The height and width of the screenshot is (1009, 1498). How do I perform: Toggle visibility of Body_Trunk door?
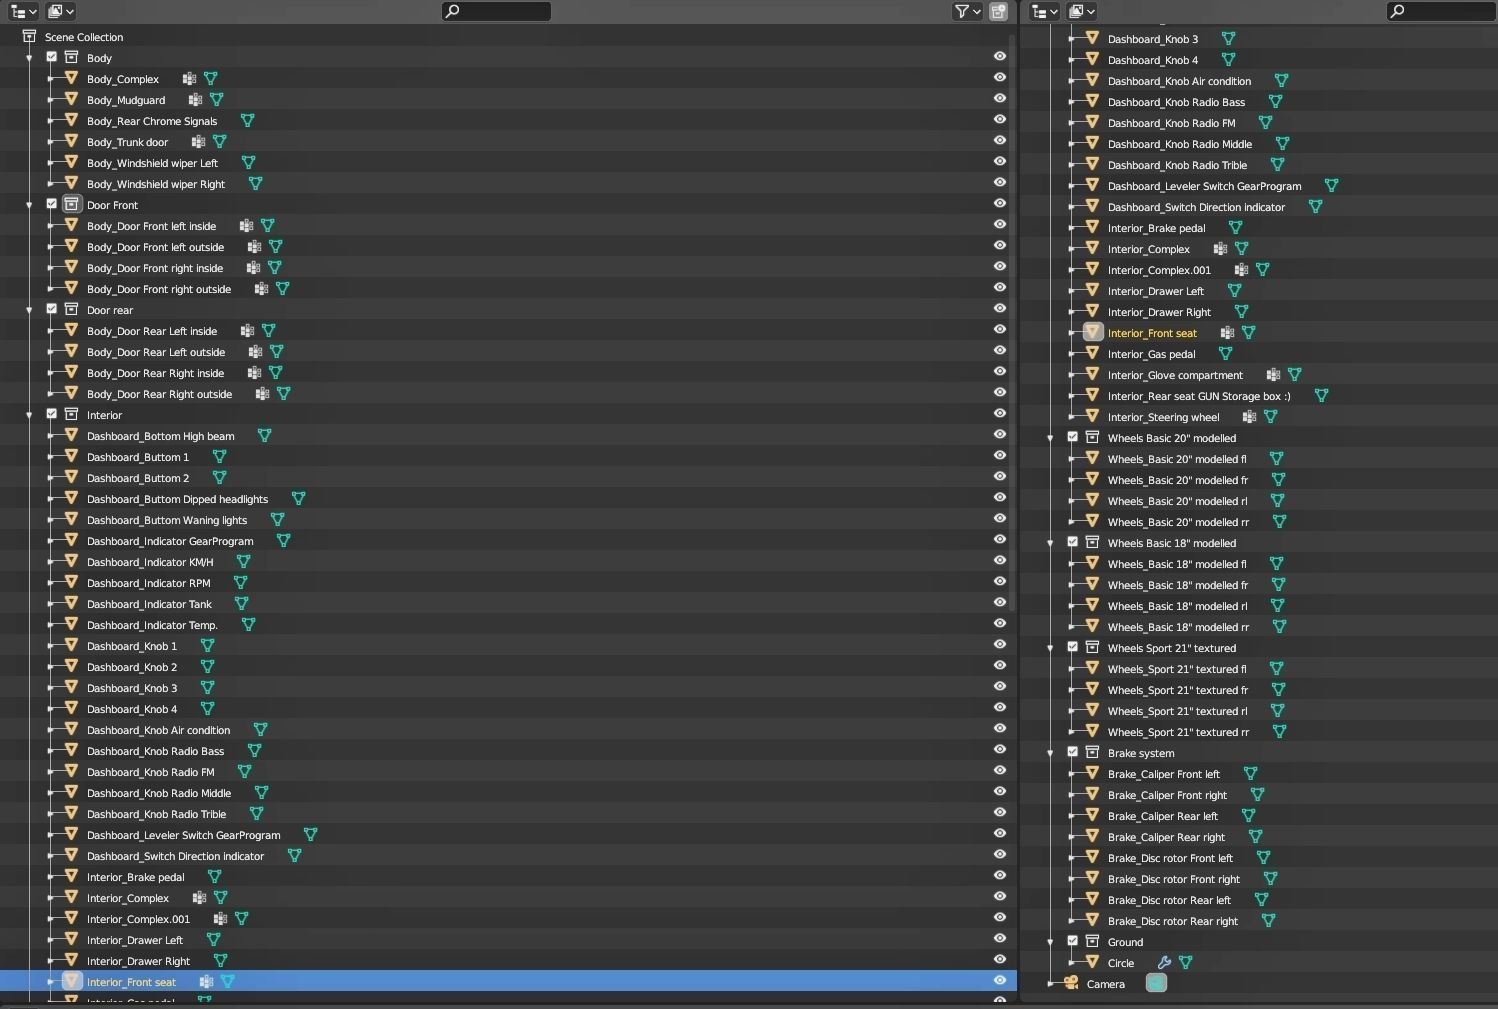[999, 141]
